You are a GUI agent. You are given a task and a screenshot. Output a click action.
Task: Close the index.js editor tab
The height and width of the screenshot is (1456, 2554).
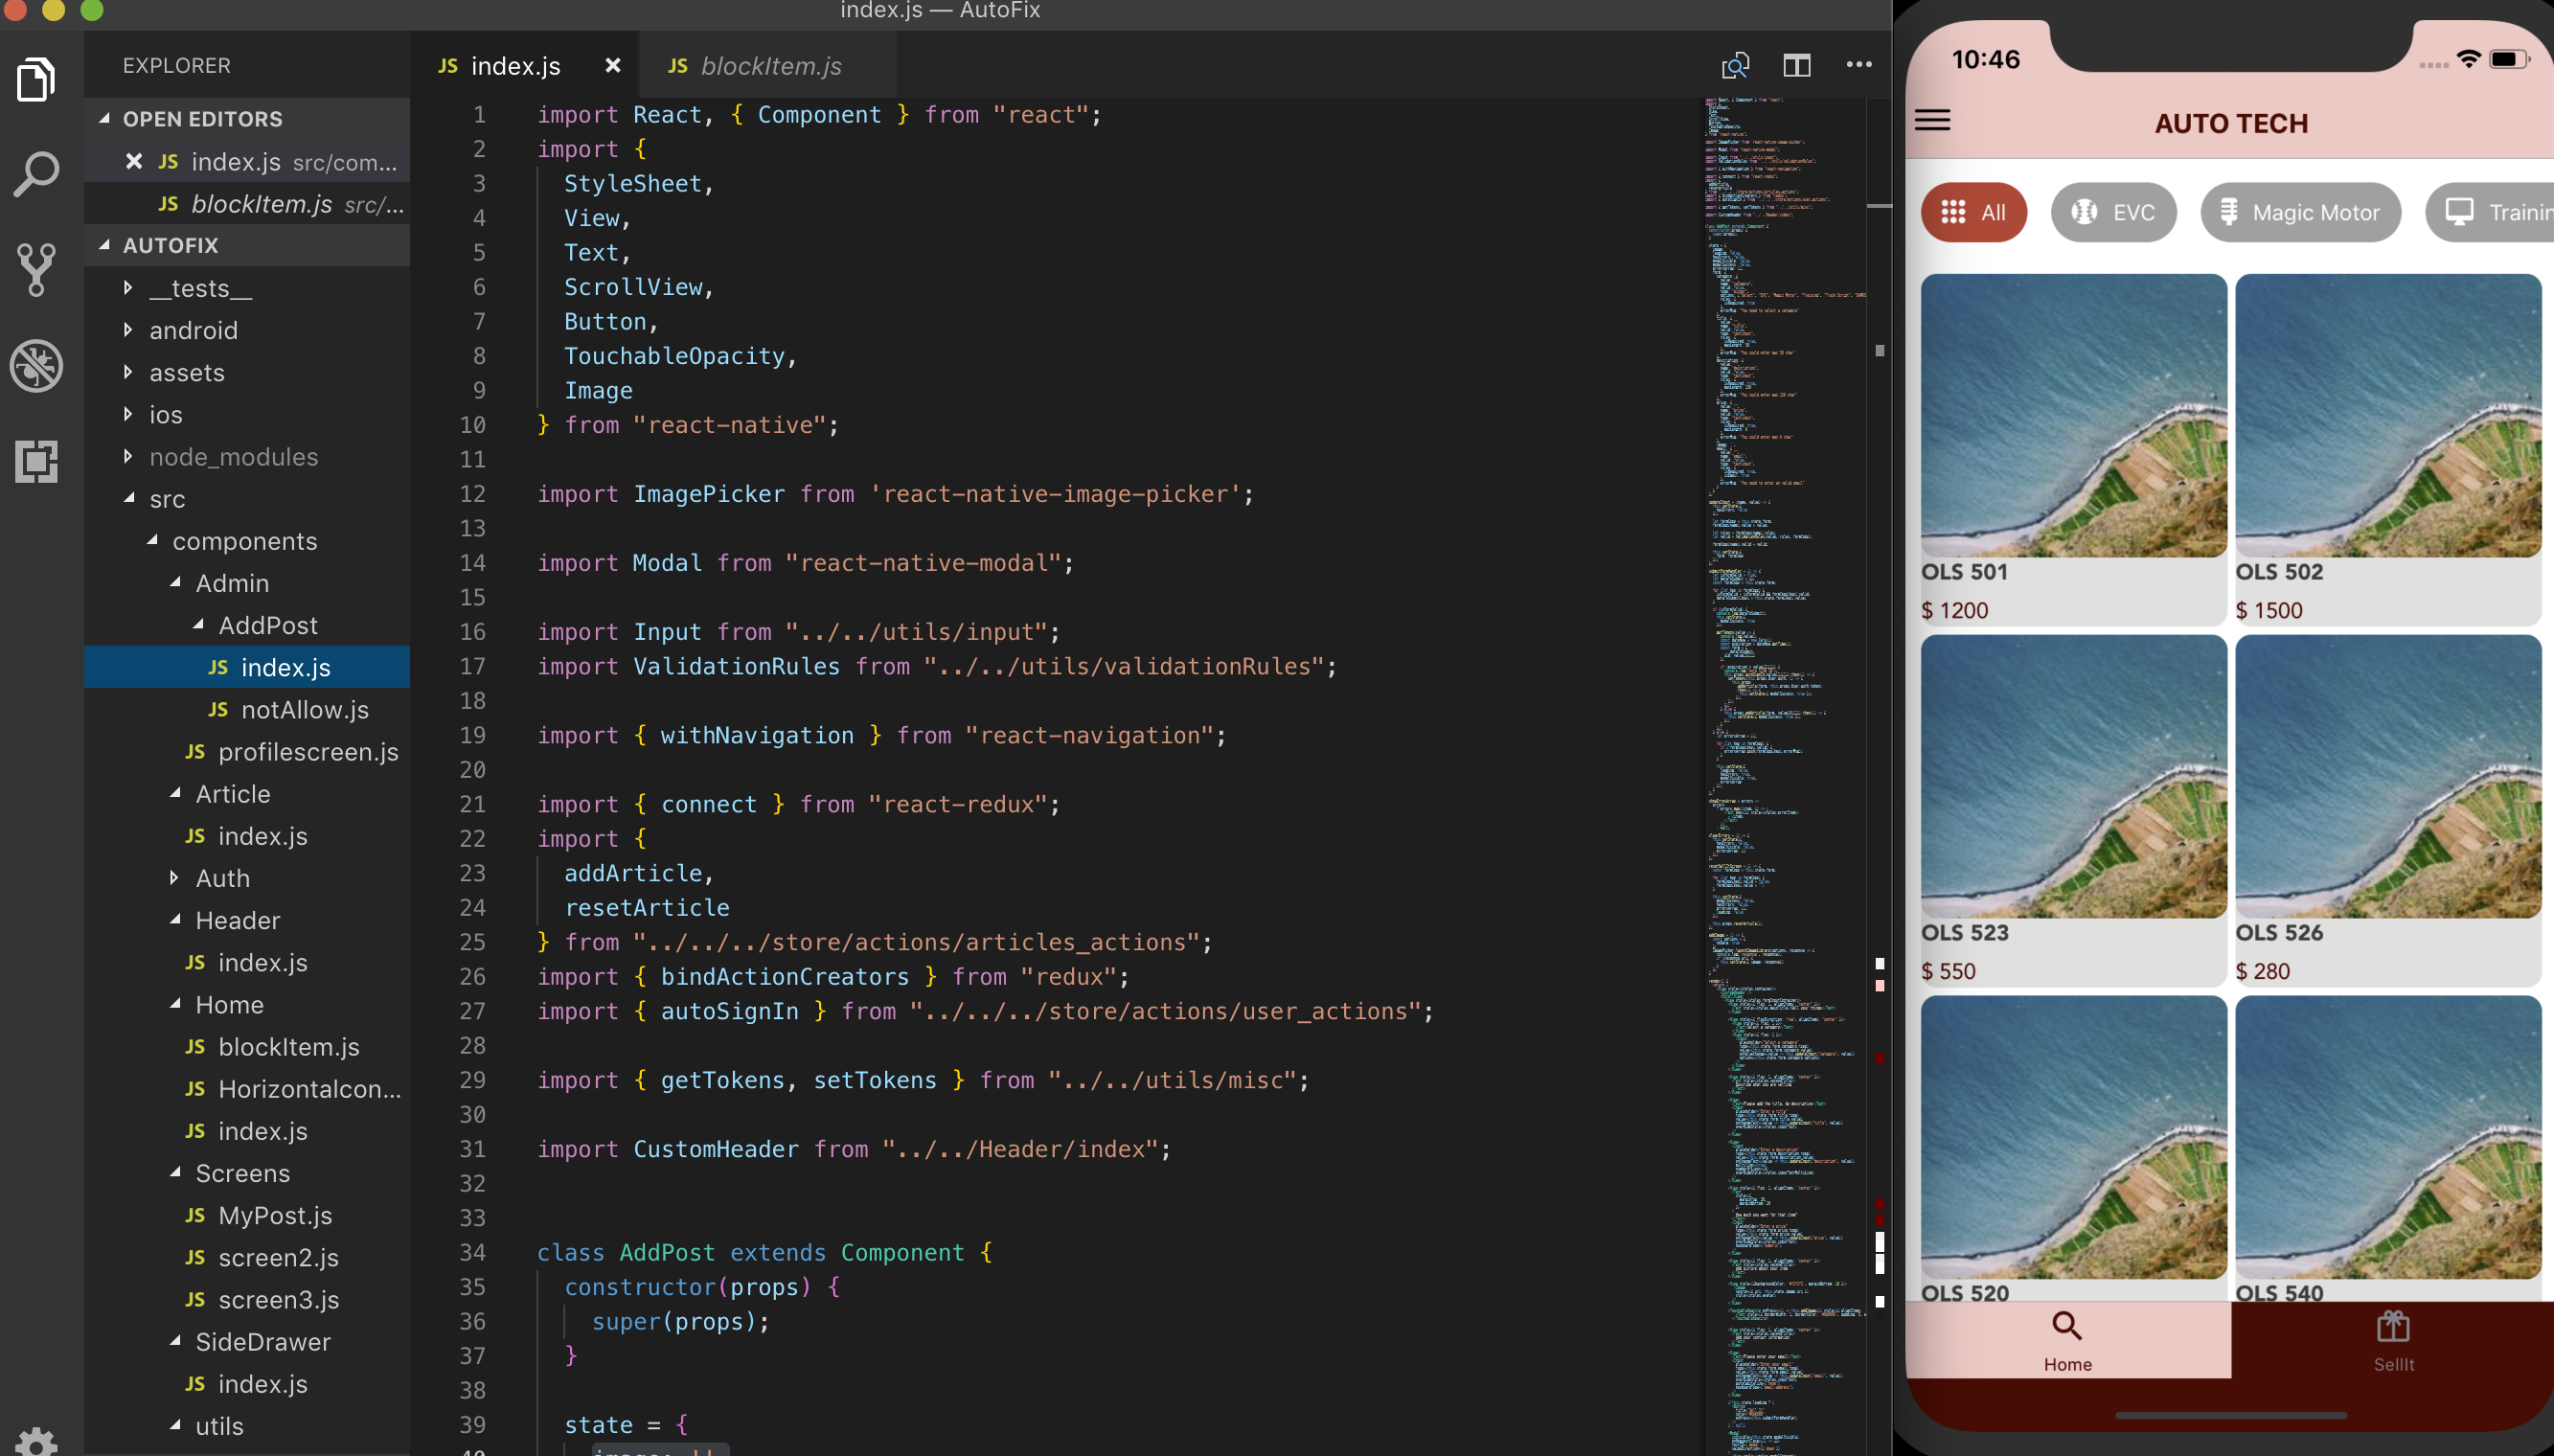point(613,66)
